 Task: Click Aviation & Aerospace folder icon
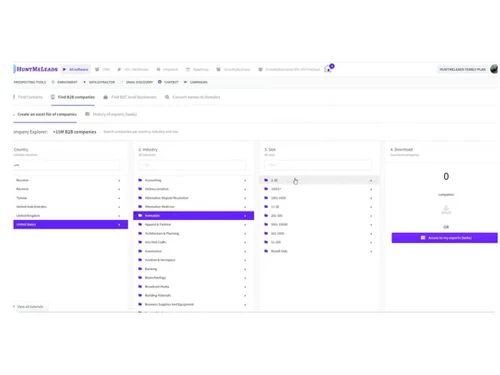140,260
